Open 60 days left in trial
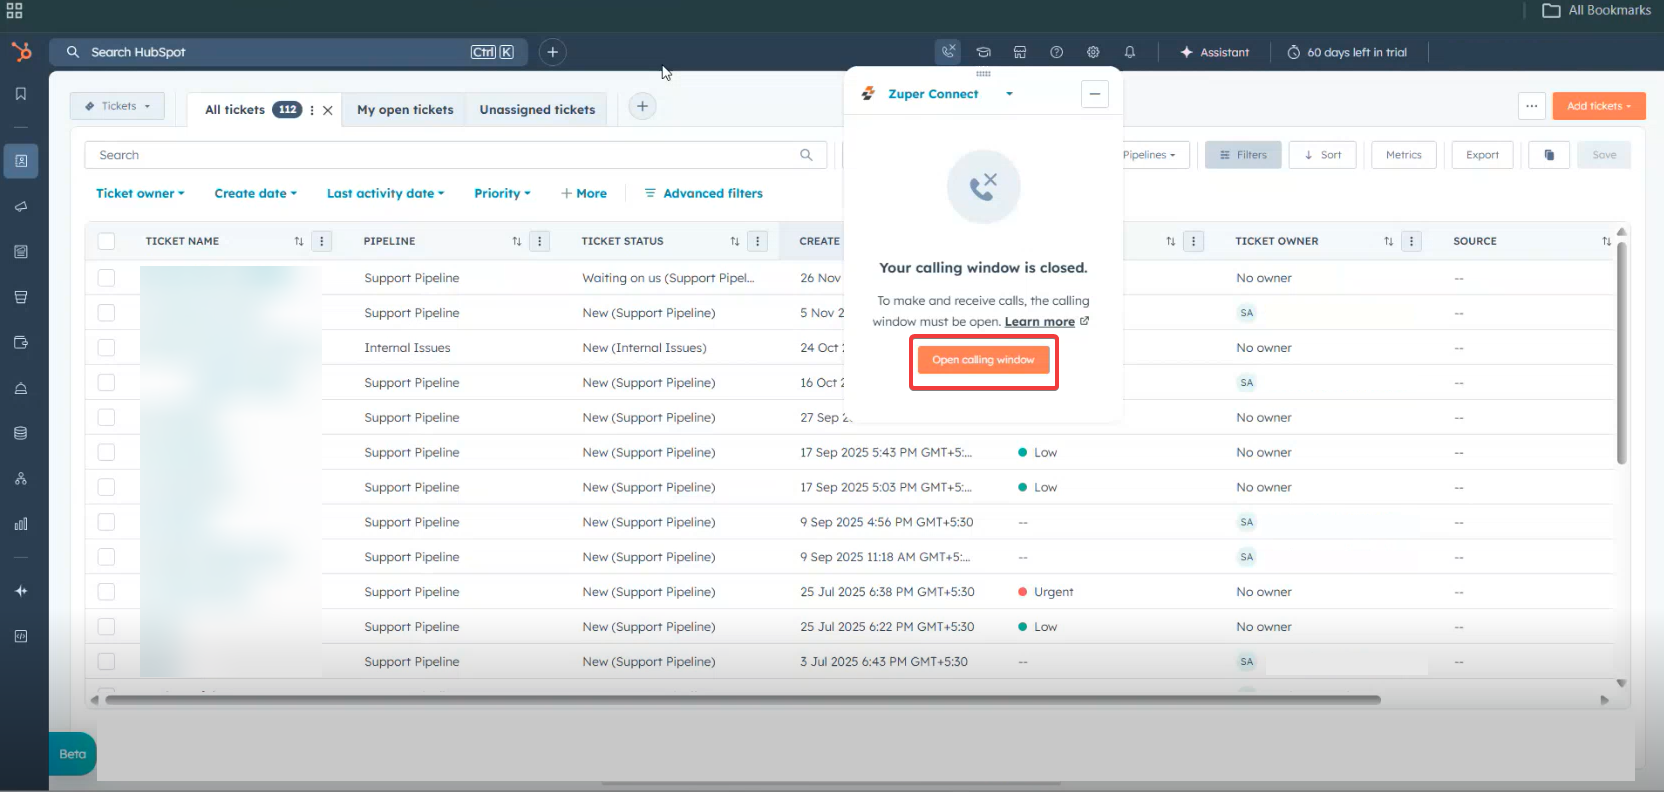This screenshot has width=1664, height=792. pos(1347,52)
